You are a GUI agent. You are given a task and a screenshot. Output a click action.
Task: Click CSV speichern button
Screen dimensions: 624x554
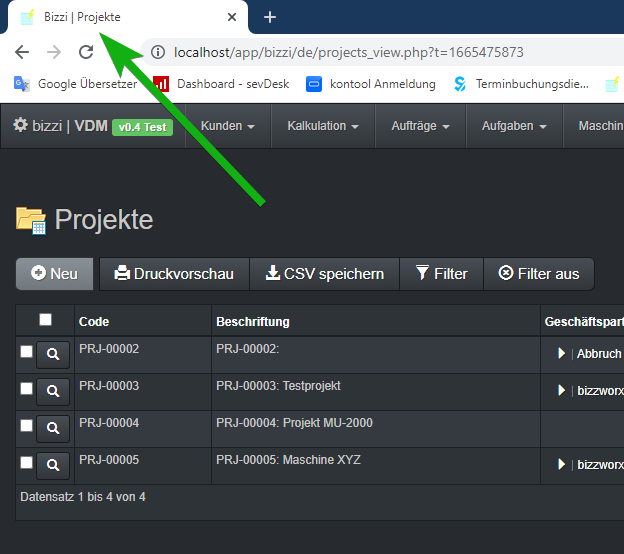tap(325, 274)
